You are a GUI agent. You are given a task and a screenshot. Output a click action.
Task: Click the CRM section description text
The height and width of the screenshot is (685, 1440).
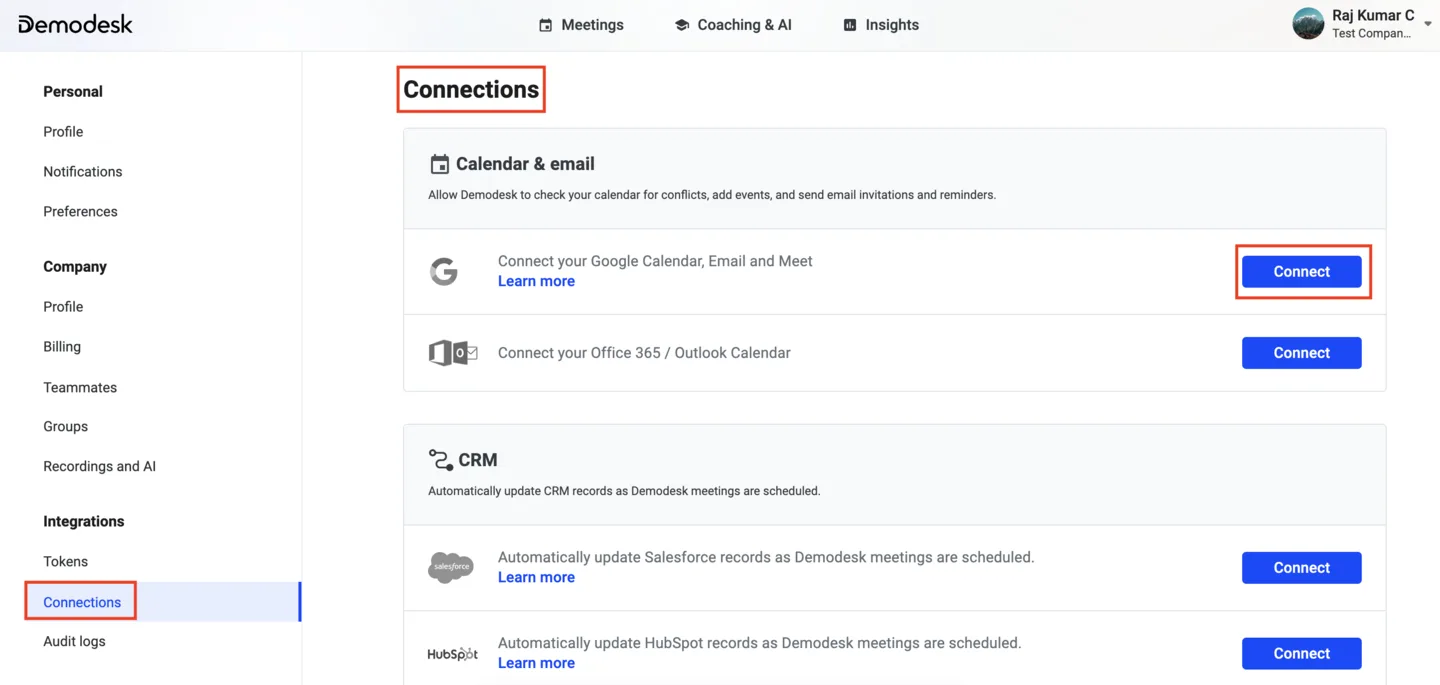[x=624, y=491]
